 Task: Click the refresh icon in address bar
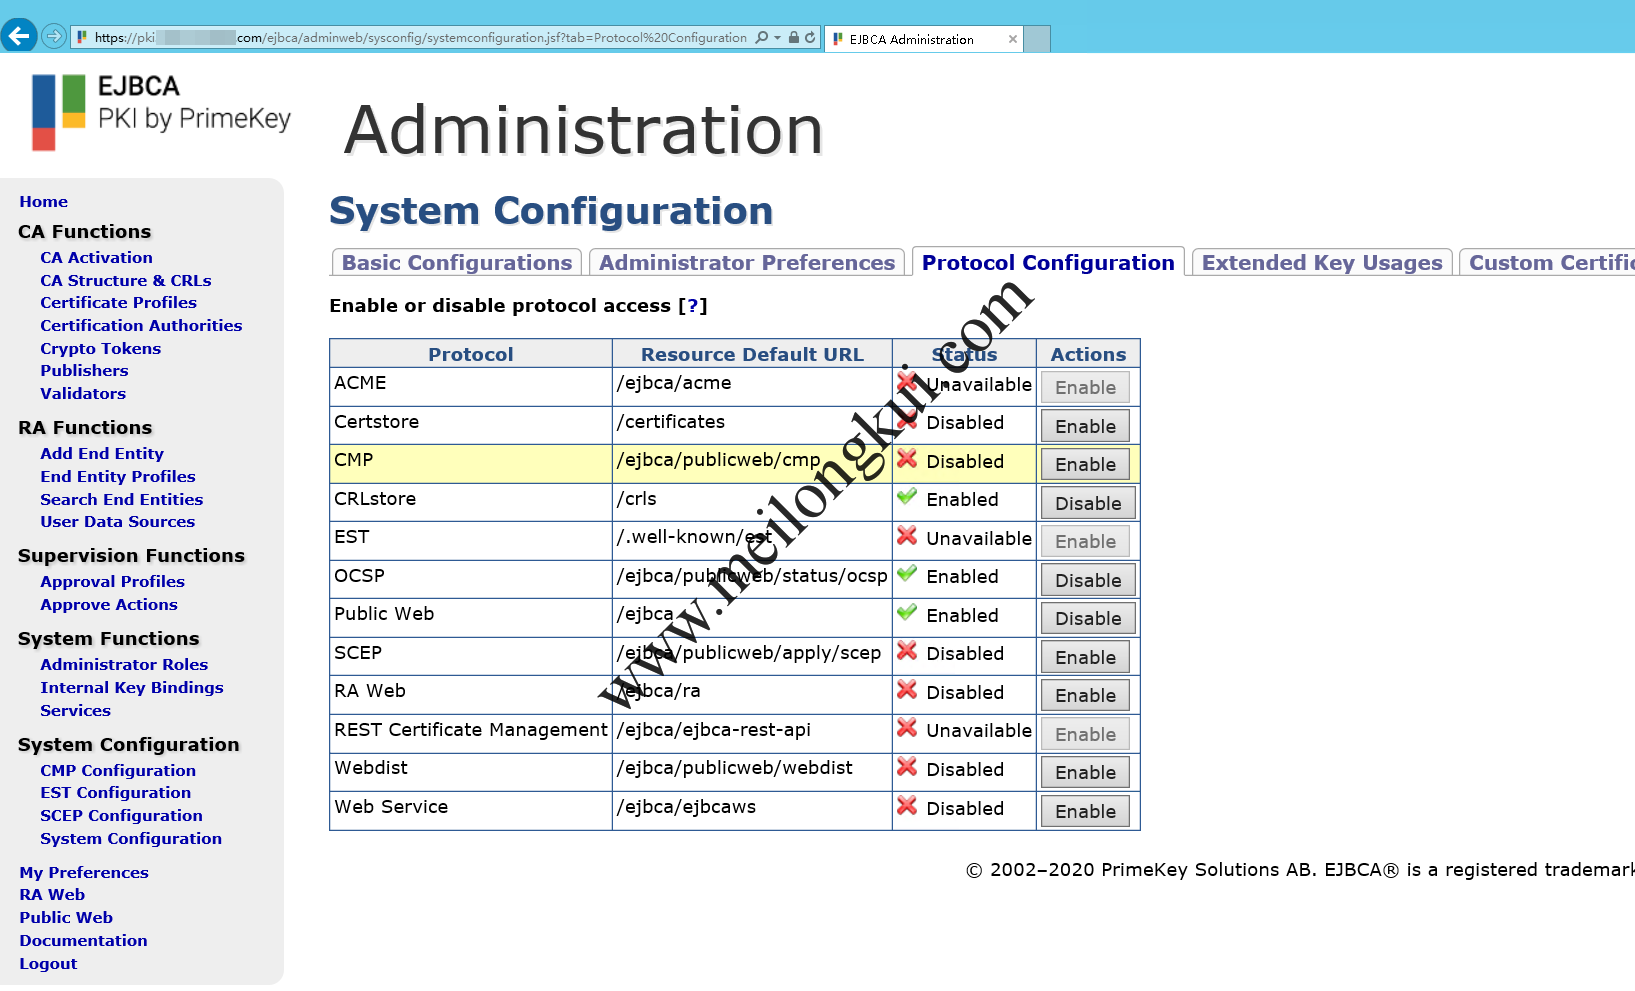tap(810, 37)
